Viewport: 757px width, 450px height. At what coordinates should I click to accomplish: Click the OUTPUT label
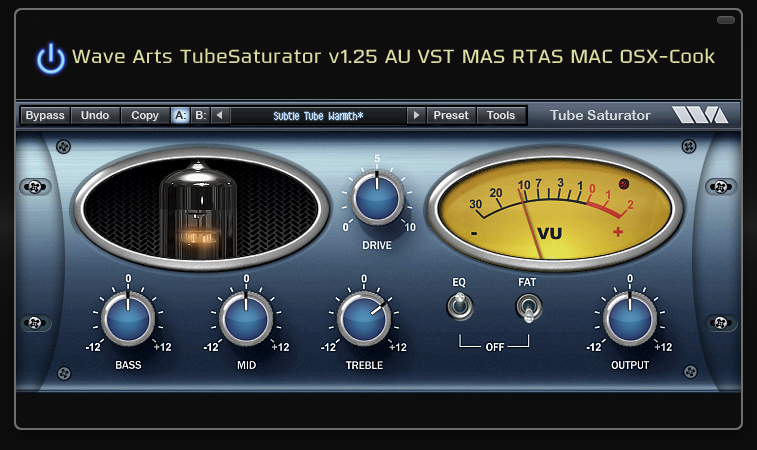630,365
